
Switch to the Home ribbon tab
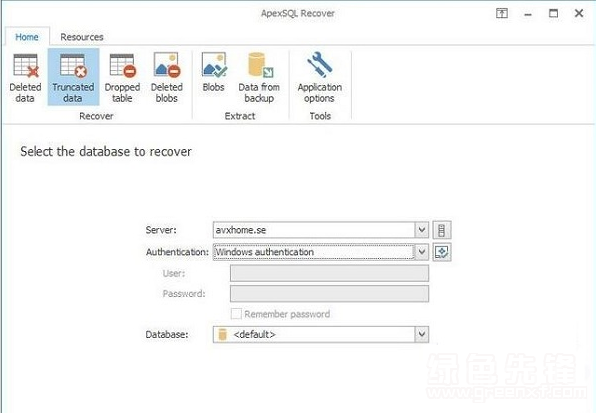pos(27,37)
